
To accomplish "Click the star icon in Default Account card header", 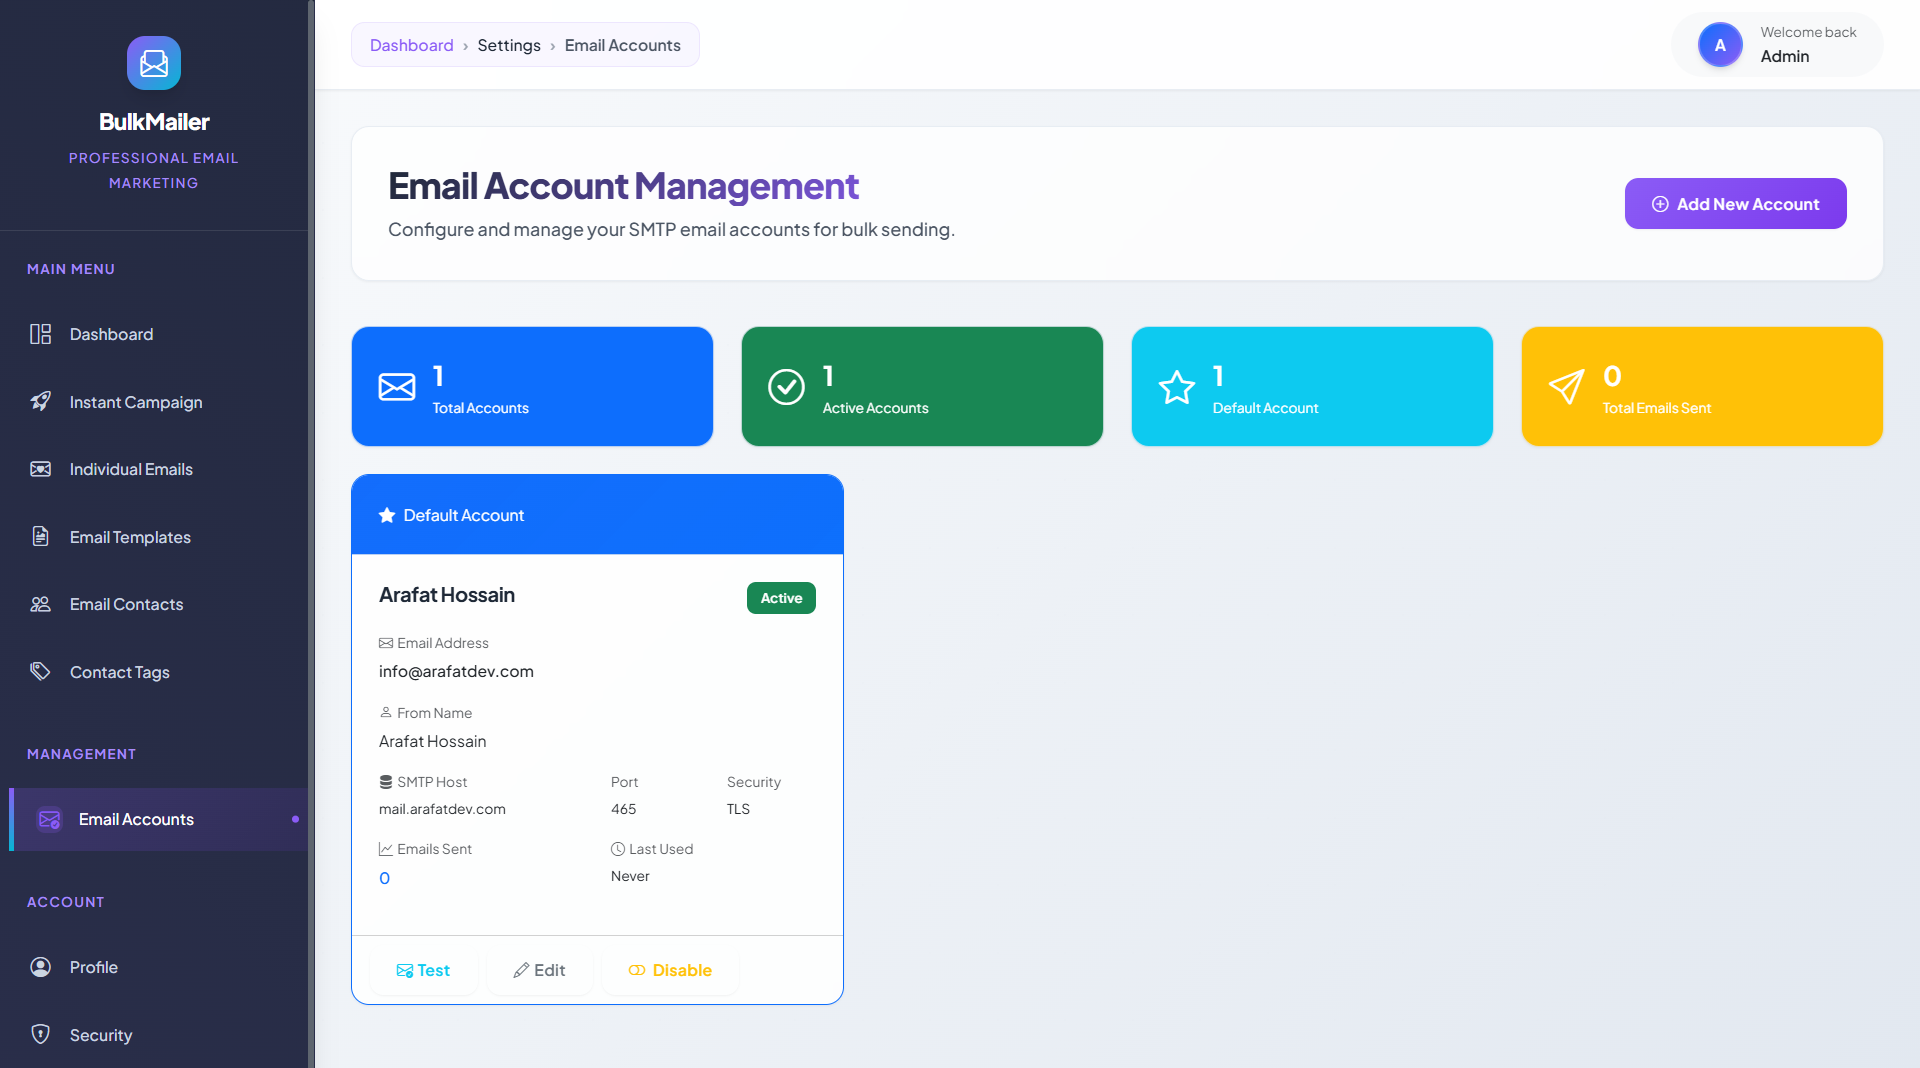I will coord(387,515).
